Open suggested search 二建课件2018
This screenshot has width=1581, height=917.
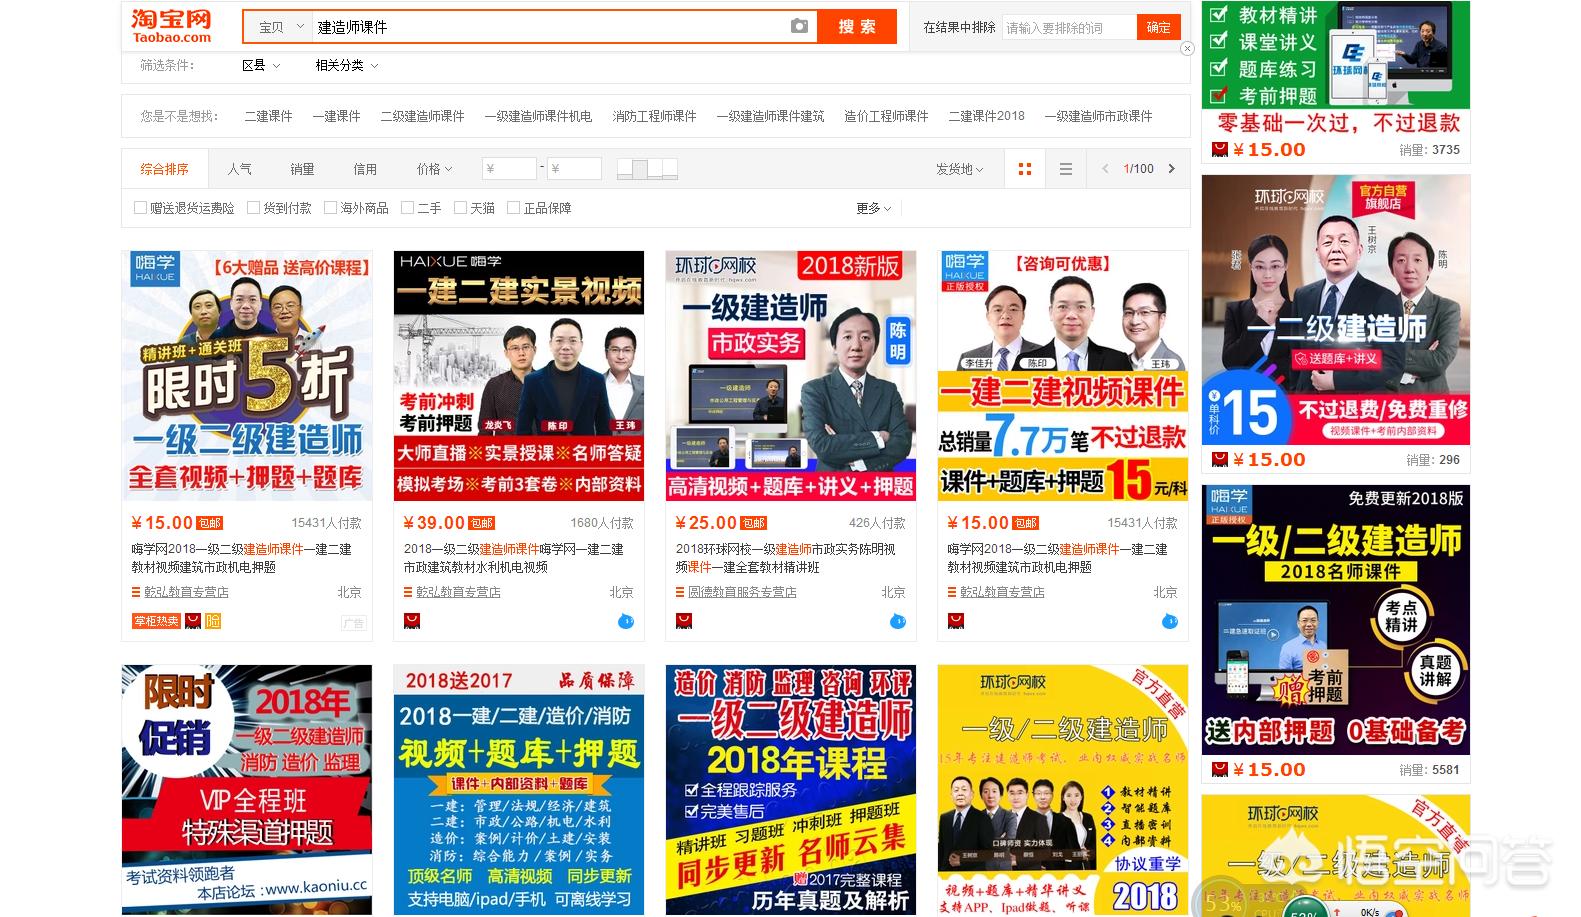pos(986,116)
